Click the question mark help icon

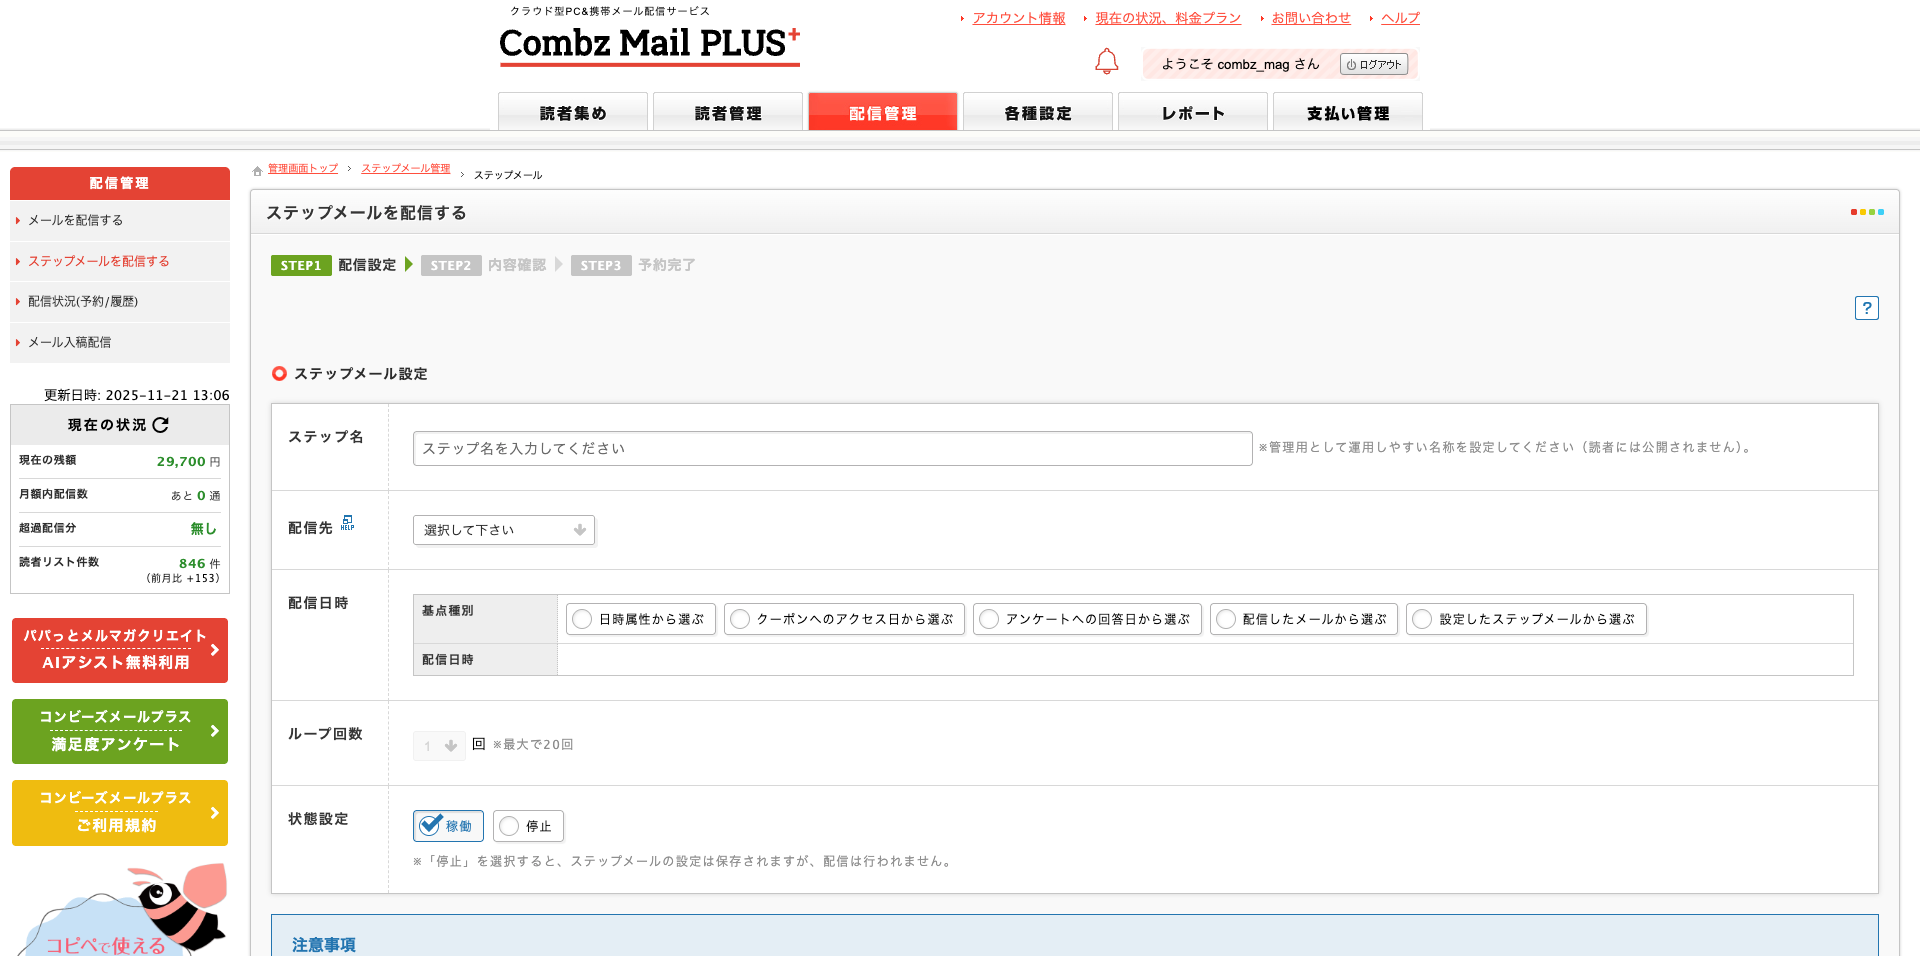(1866, 308)
